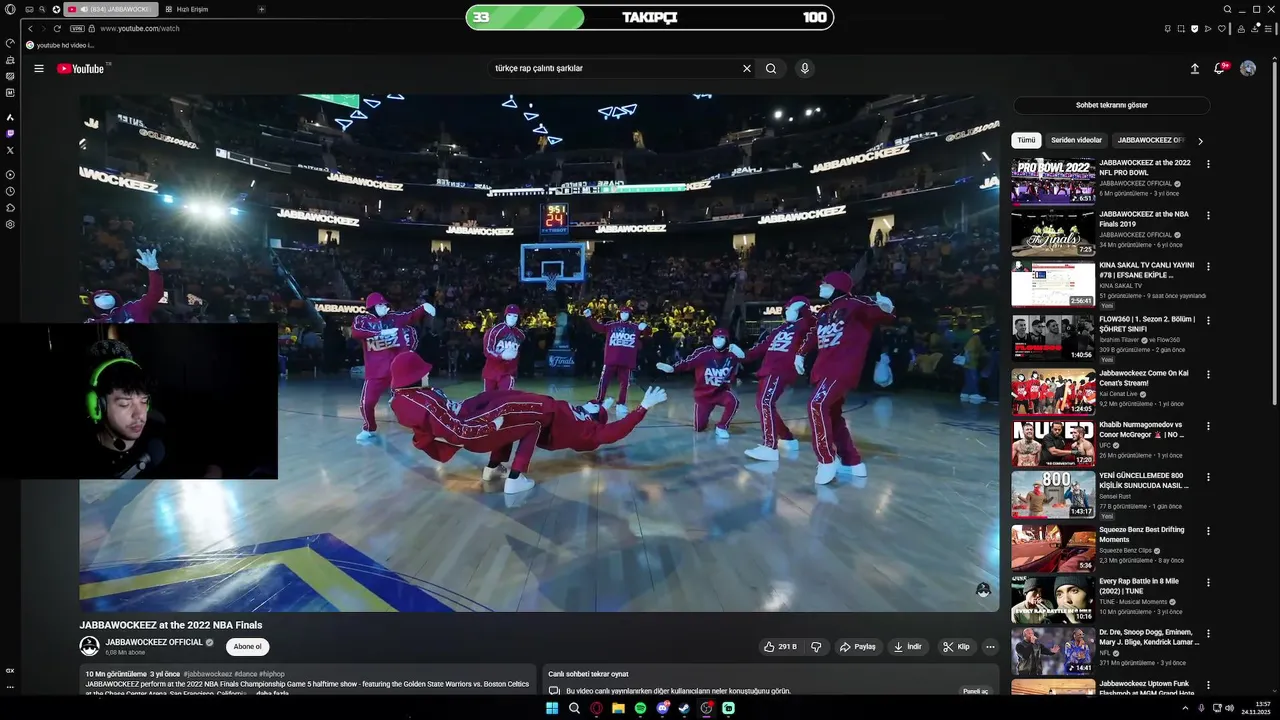
Task: Open Squeeze Benz Best Drifting Moments title
Action: [x=1142, y=534]
